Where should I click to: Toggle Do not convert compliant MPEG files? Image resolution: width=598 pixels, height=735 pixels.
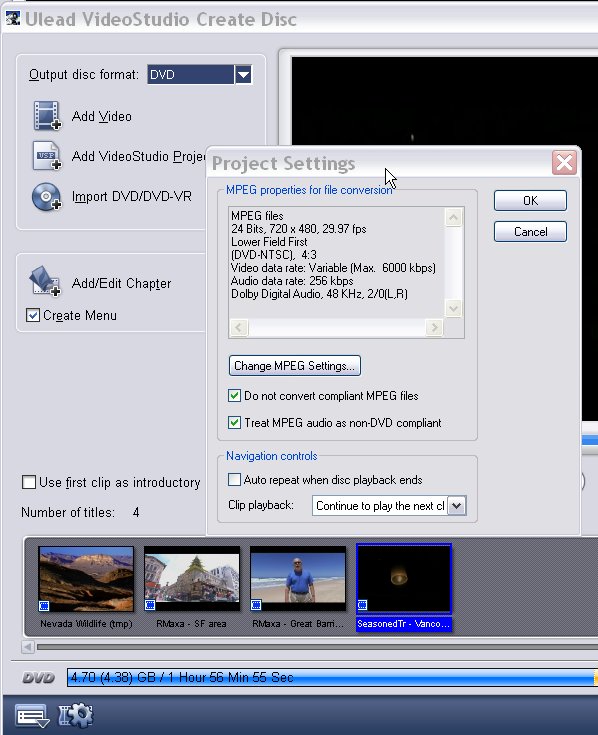point(234,396)
